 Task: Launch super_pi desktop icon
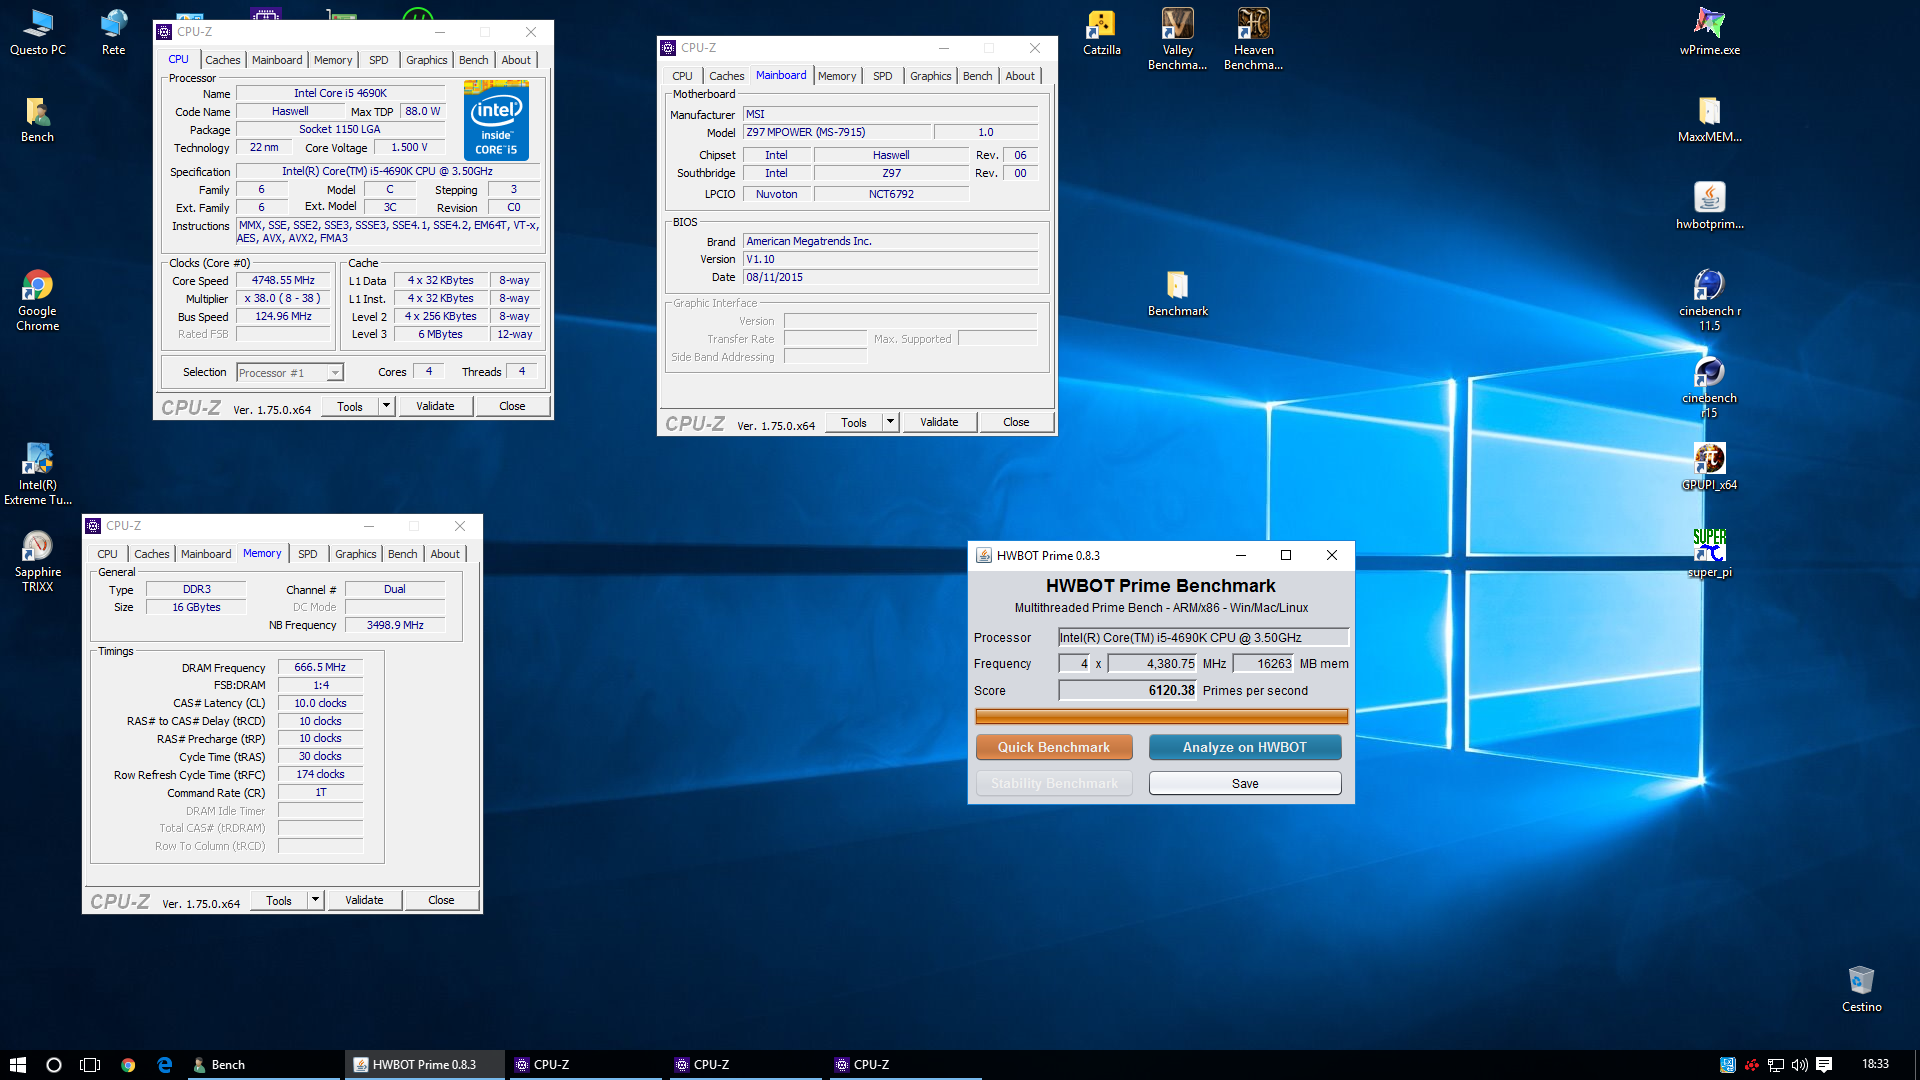tap(1710, 554)
